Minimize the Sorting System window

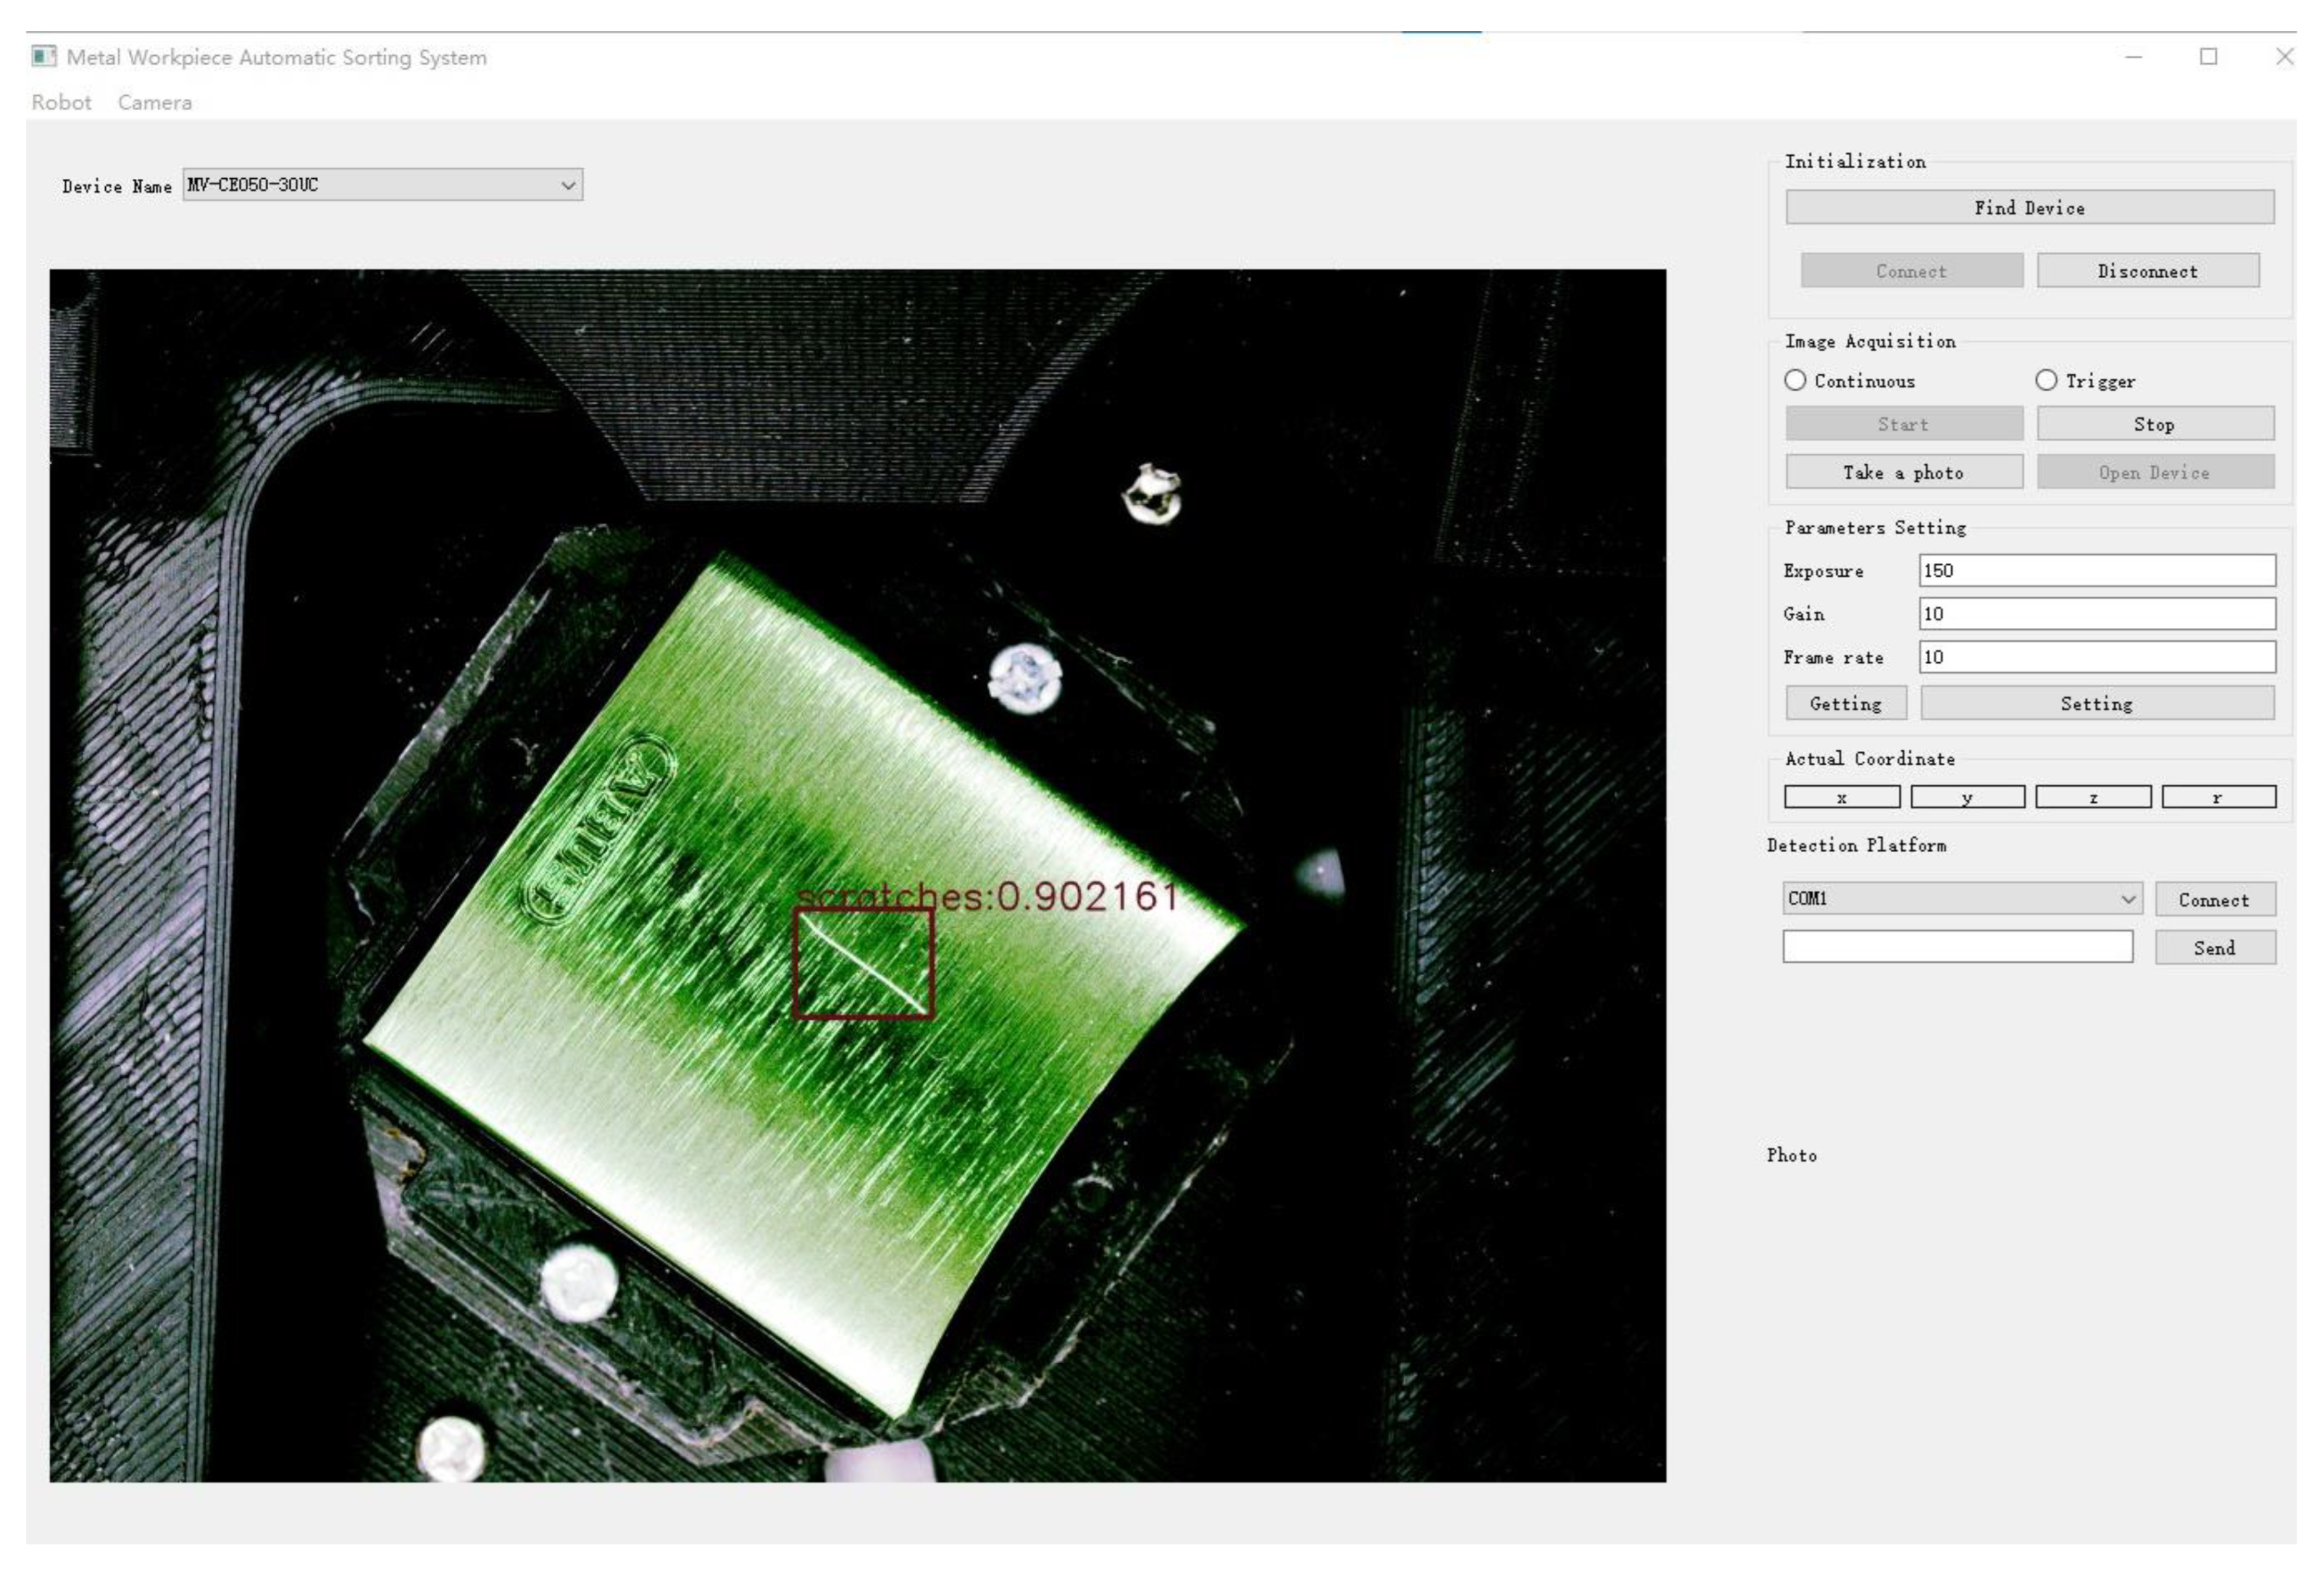coord(2133,57)
